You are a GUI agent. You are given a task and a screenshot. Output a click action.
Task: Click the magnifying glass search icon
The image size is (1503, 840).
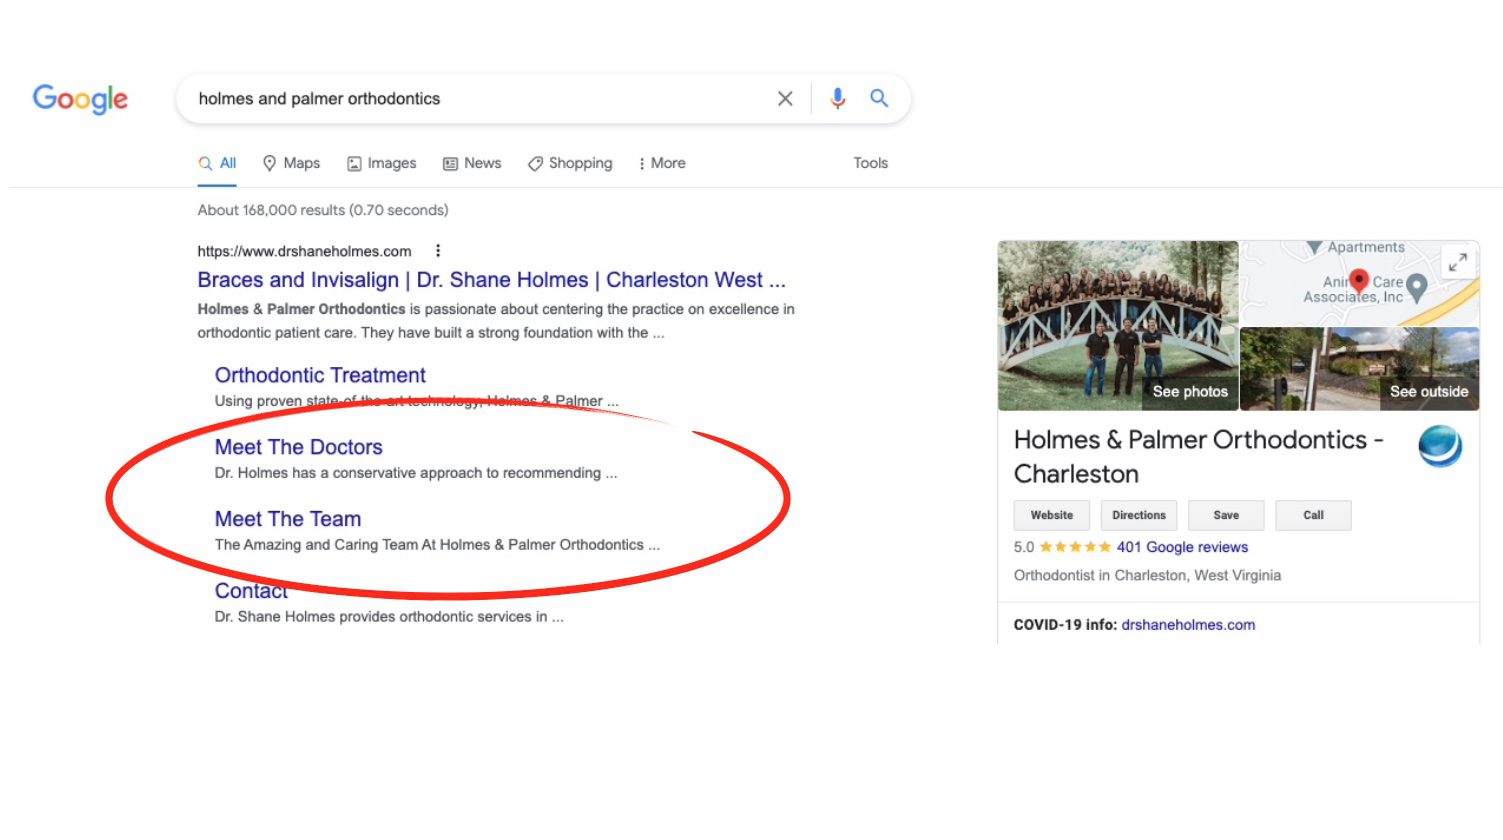pos(879,98)
